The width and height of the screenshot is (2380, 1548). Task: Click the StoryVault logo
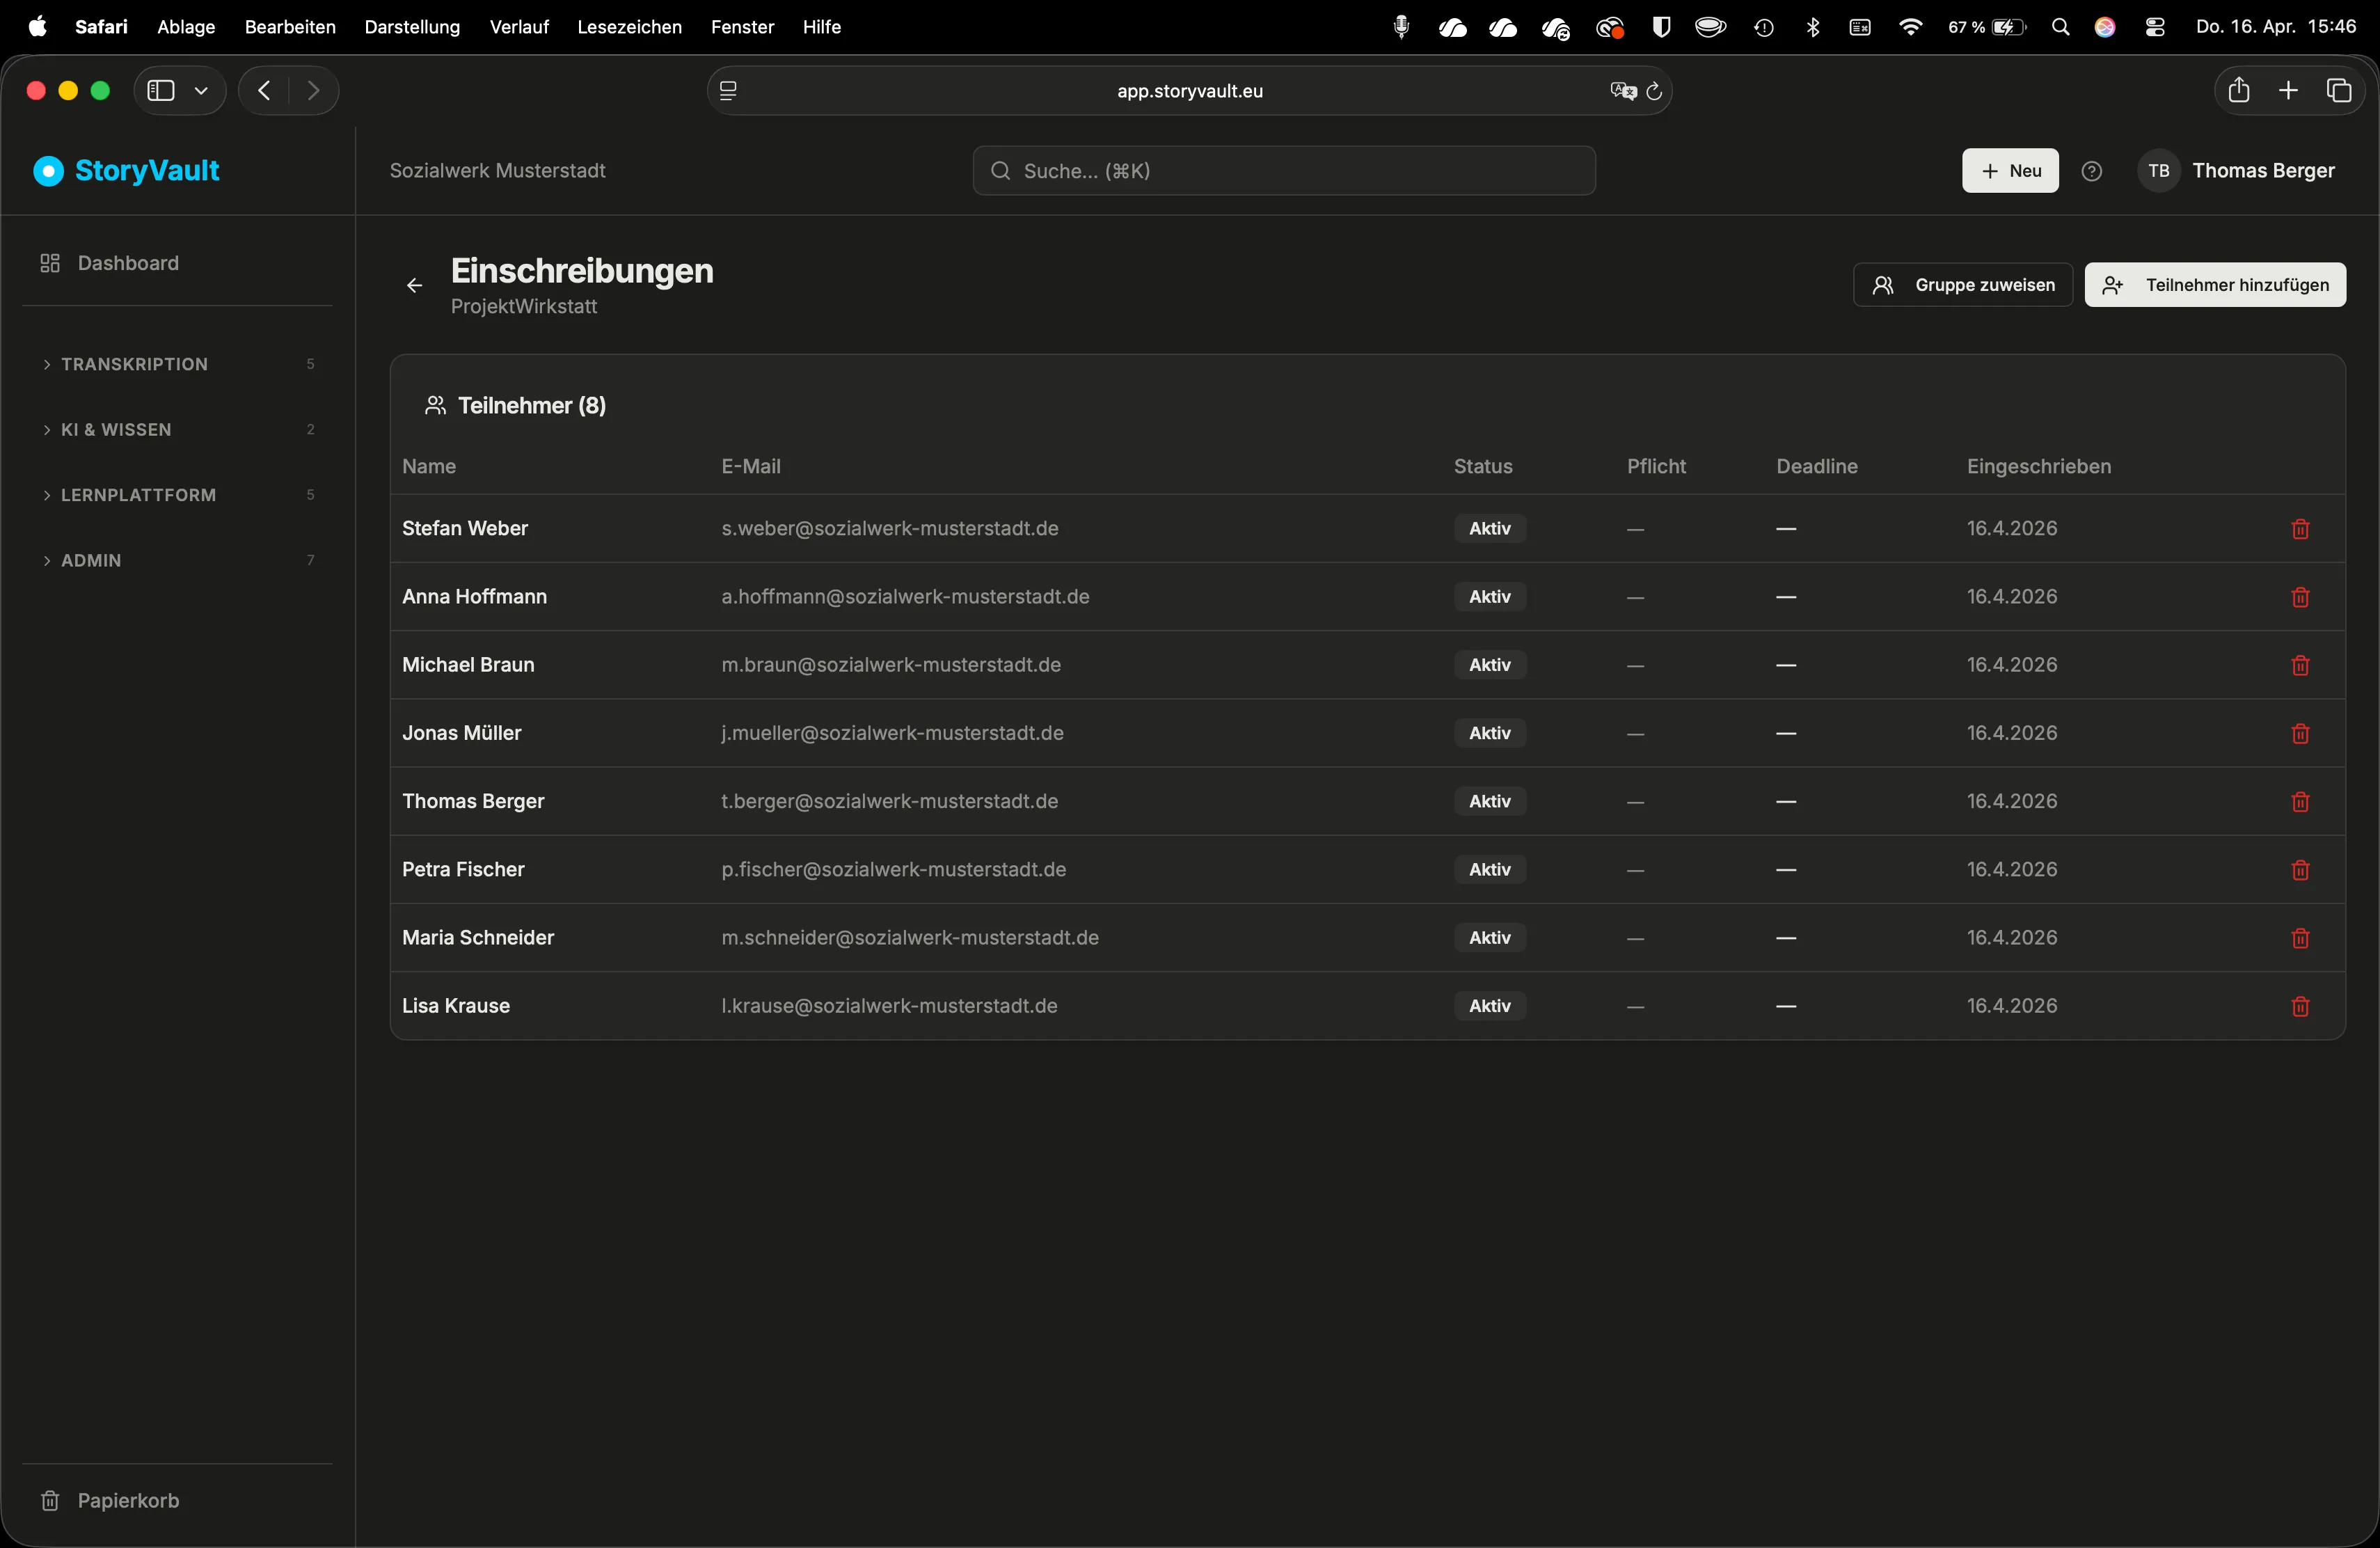127,171
